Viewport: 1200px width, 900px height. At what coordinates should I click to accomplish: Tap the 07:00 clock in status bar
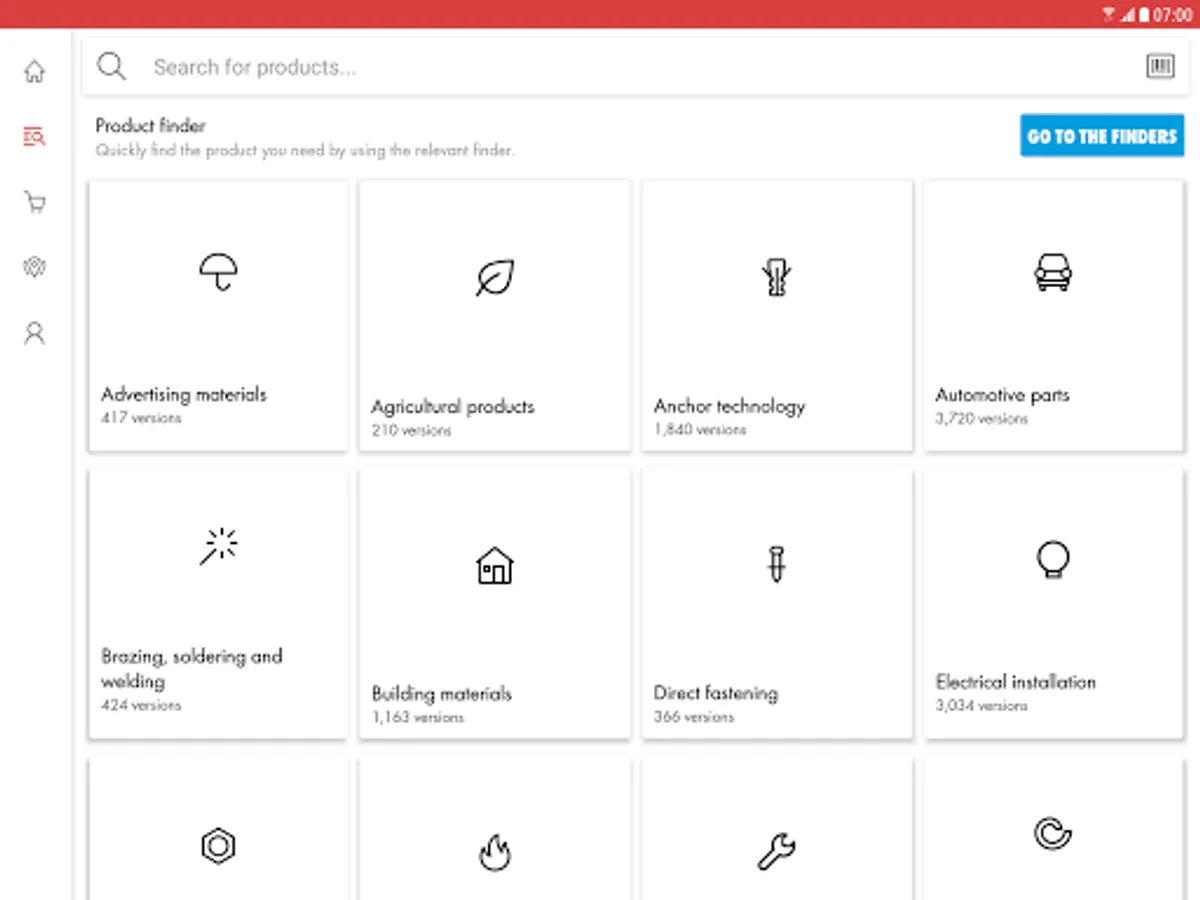point(1172,14)
